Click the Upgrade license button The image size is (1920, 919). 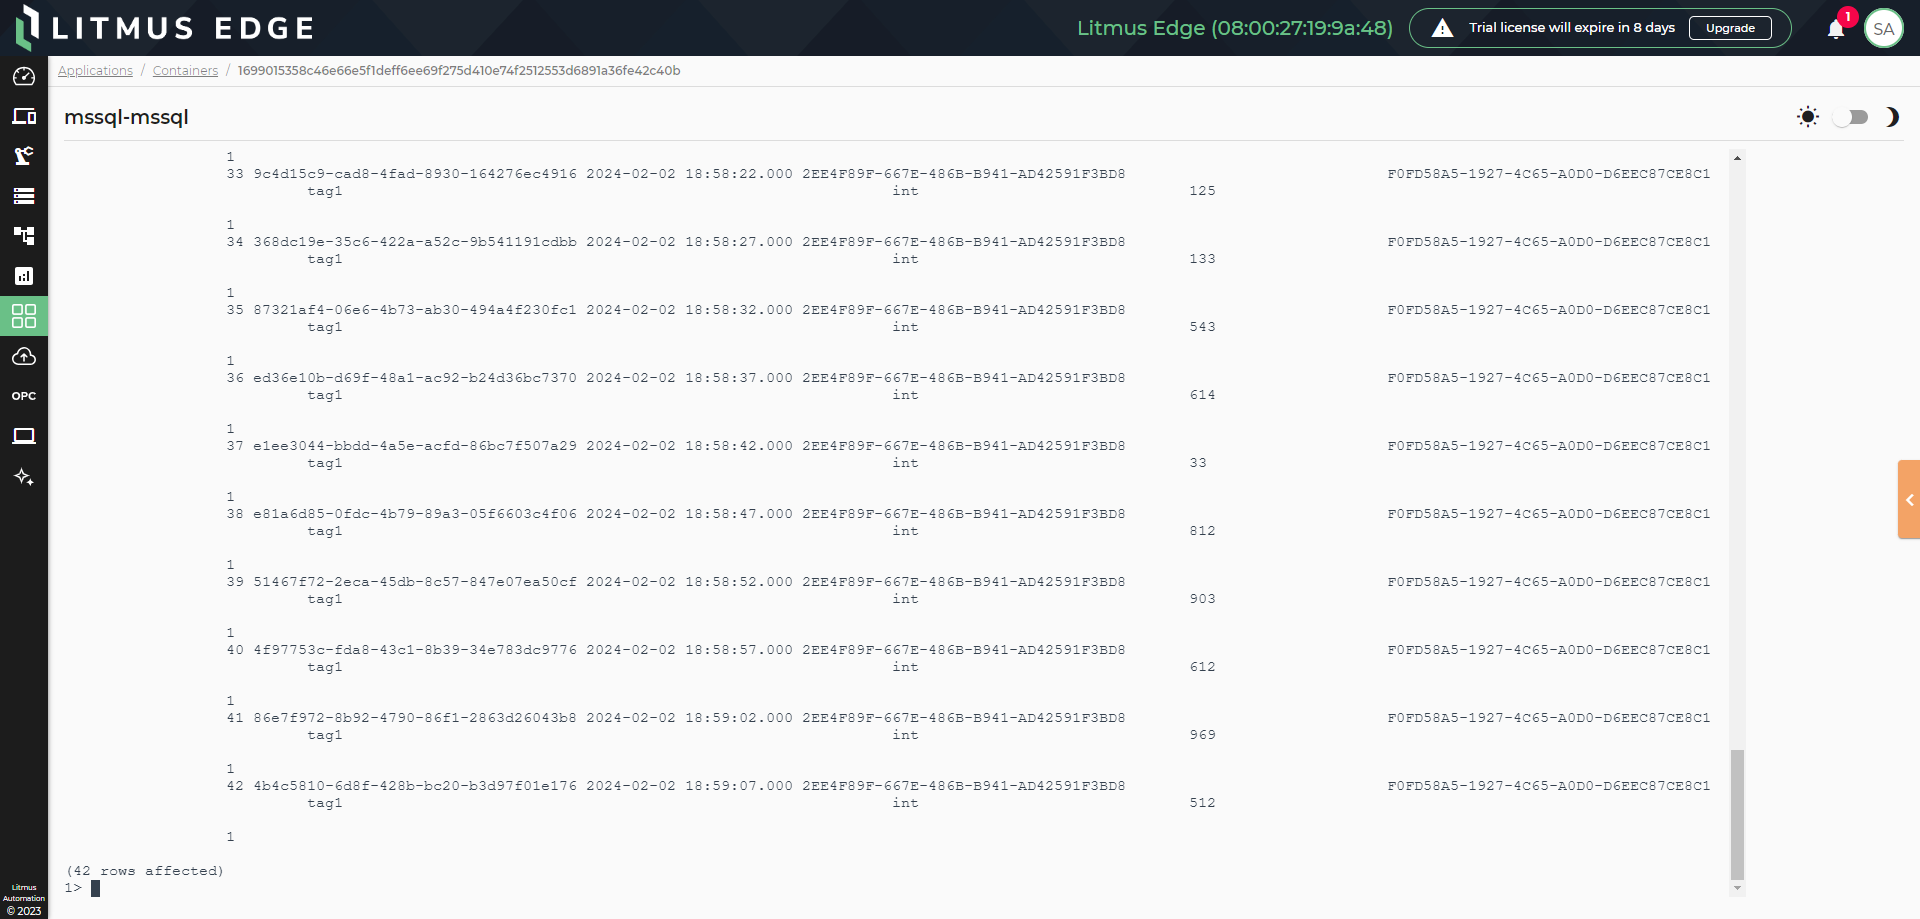pos(1729,28)
